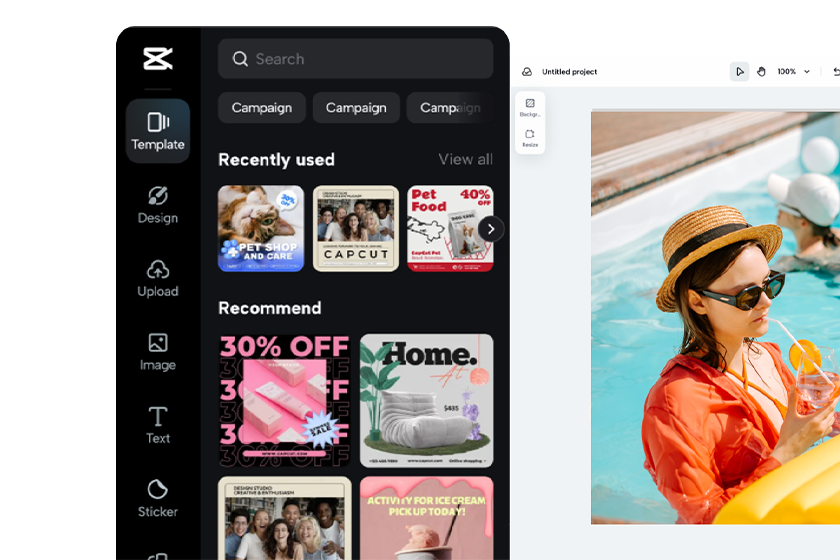This screenshot has height=560, width=840.
Task: Click the template Search field
Action: pos(355,59)
